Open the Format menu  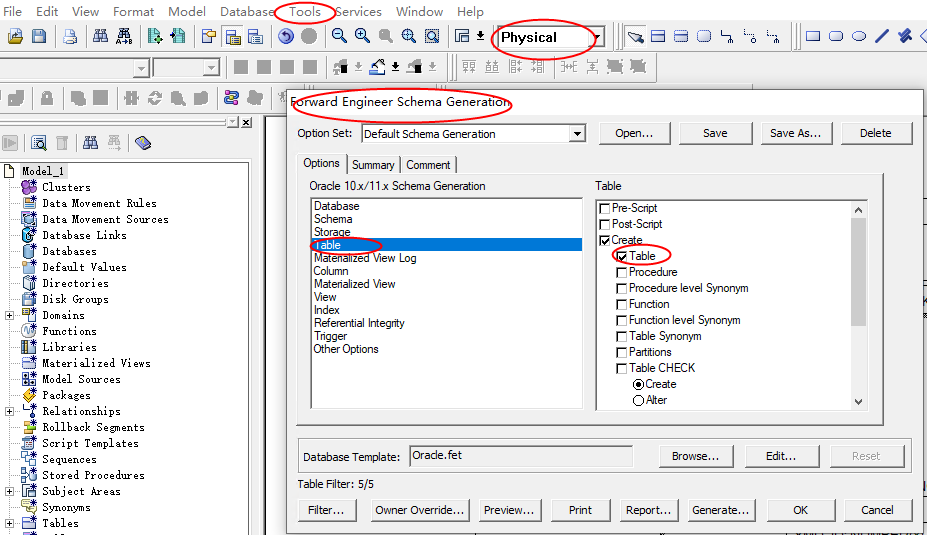click(134, 12)
